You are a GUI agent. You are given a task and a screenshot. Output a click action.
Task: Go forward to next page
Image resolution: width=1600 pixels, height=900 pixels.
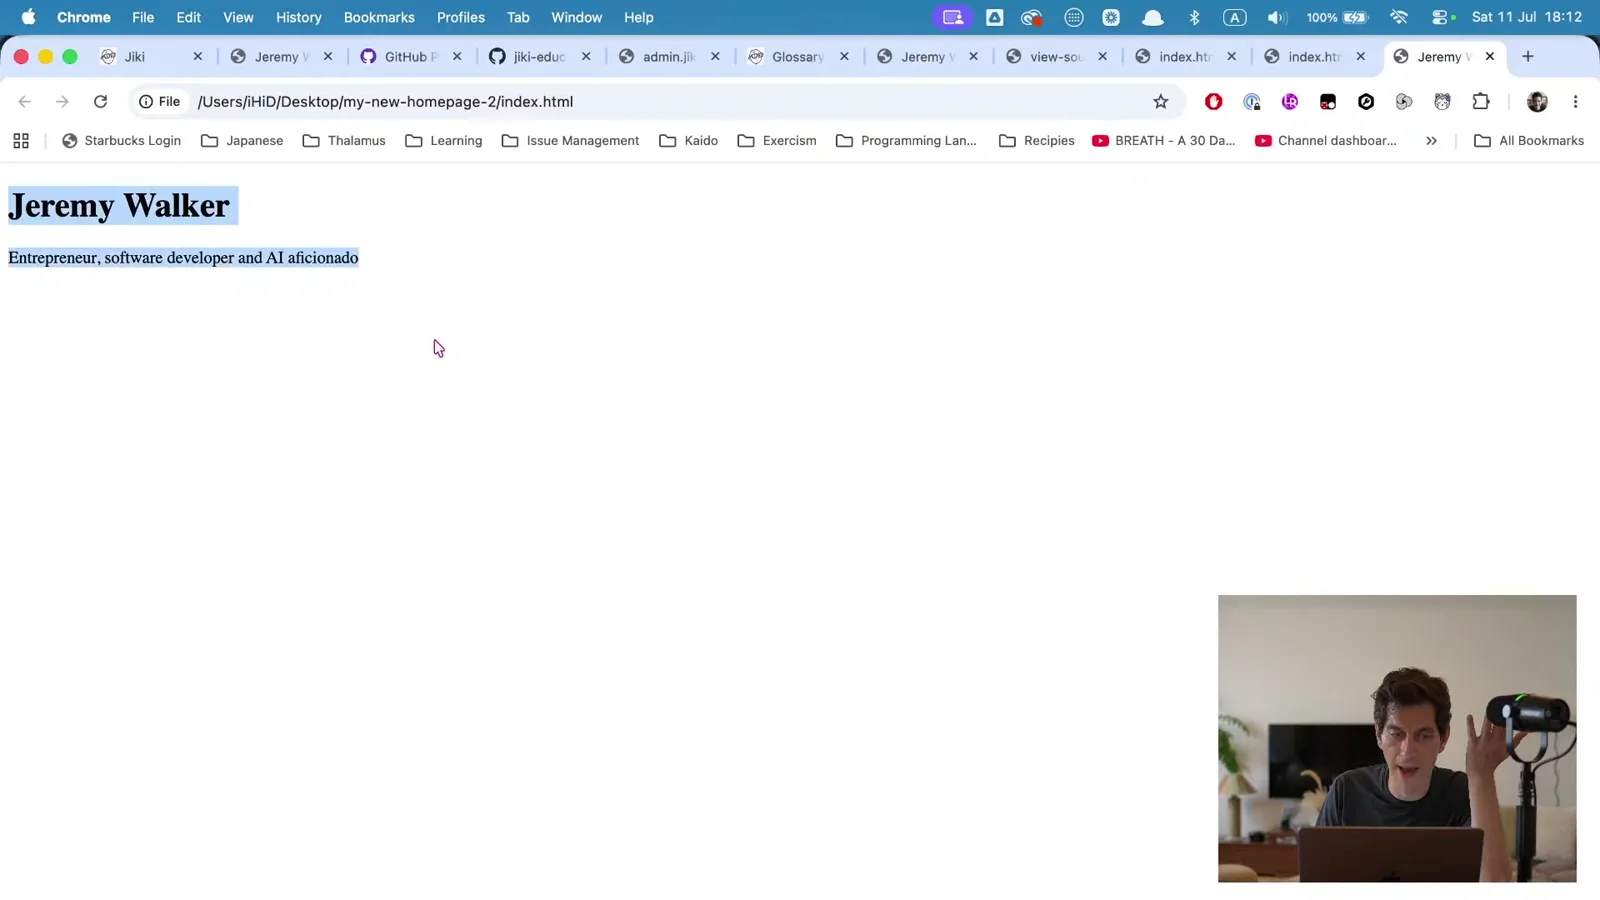click(x=62, y=101)
